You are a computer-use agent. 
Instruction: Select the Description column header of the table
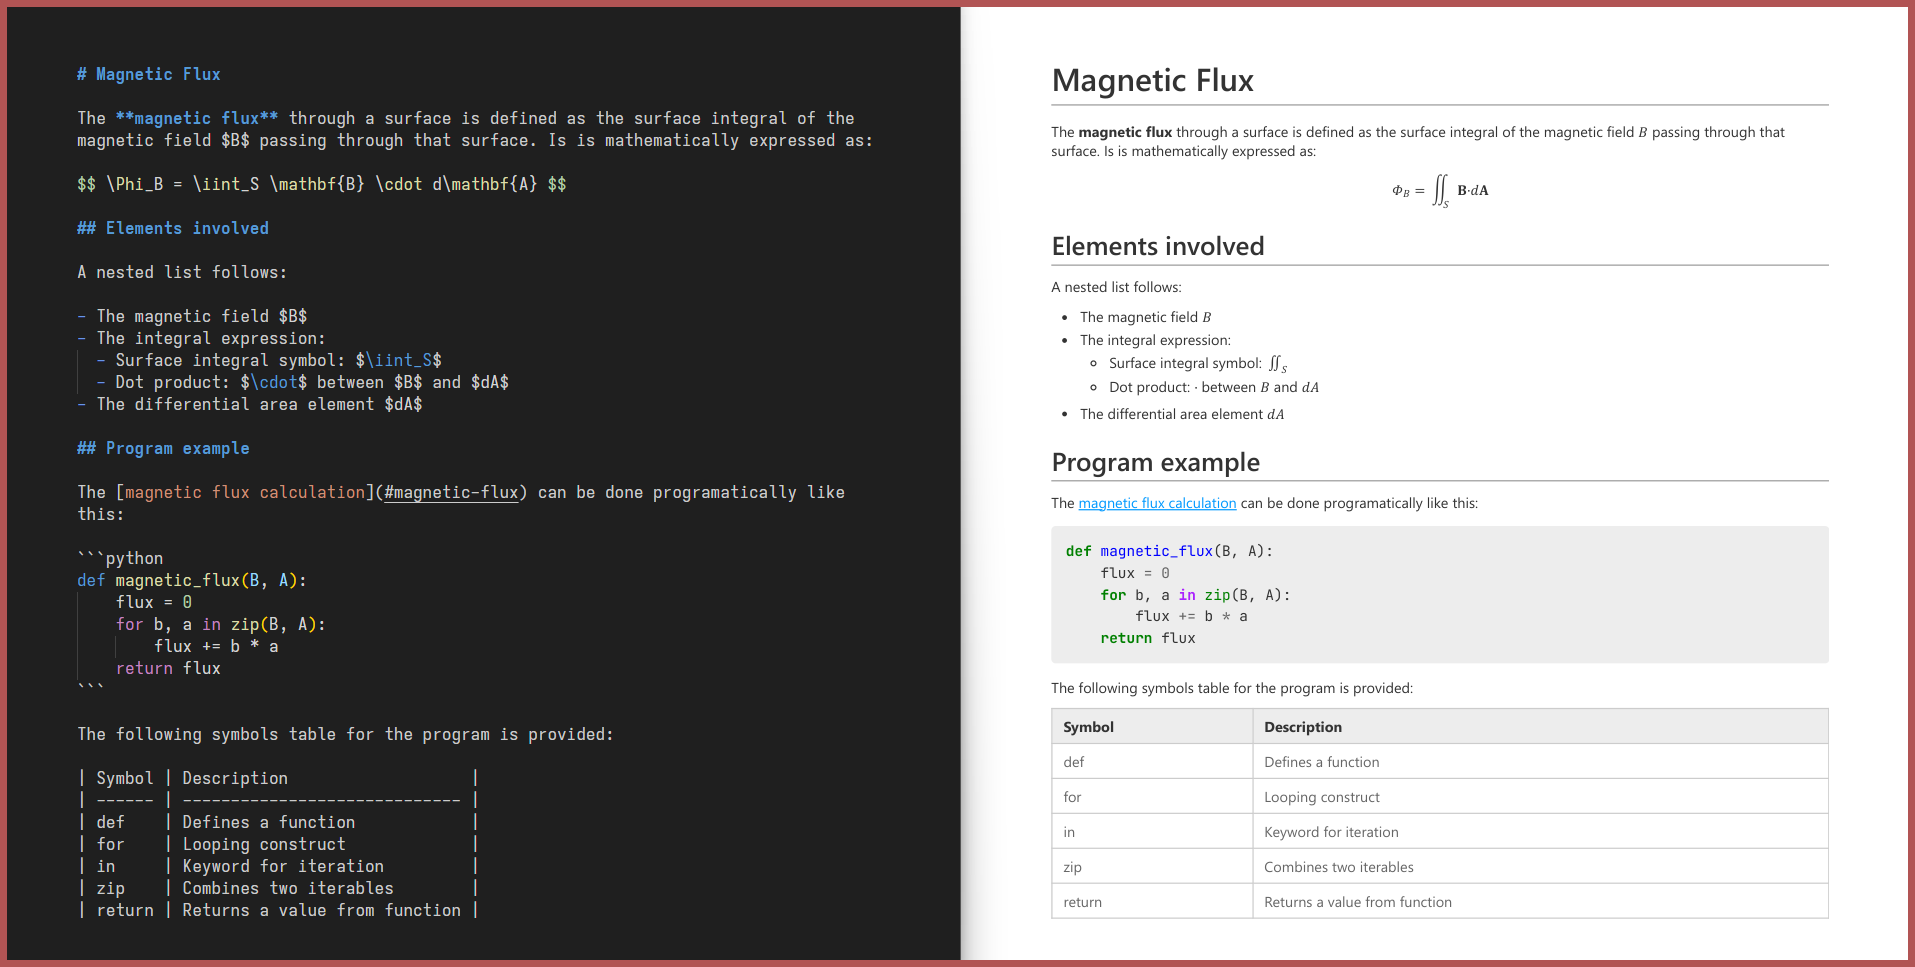click(1302, 726)
